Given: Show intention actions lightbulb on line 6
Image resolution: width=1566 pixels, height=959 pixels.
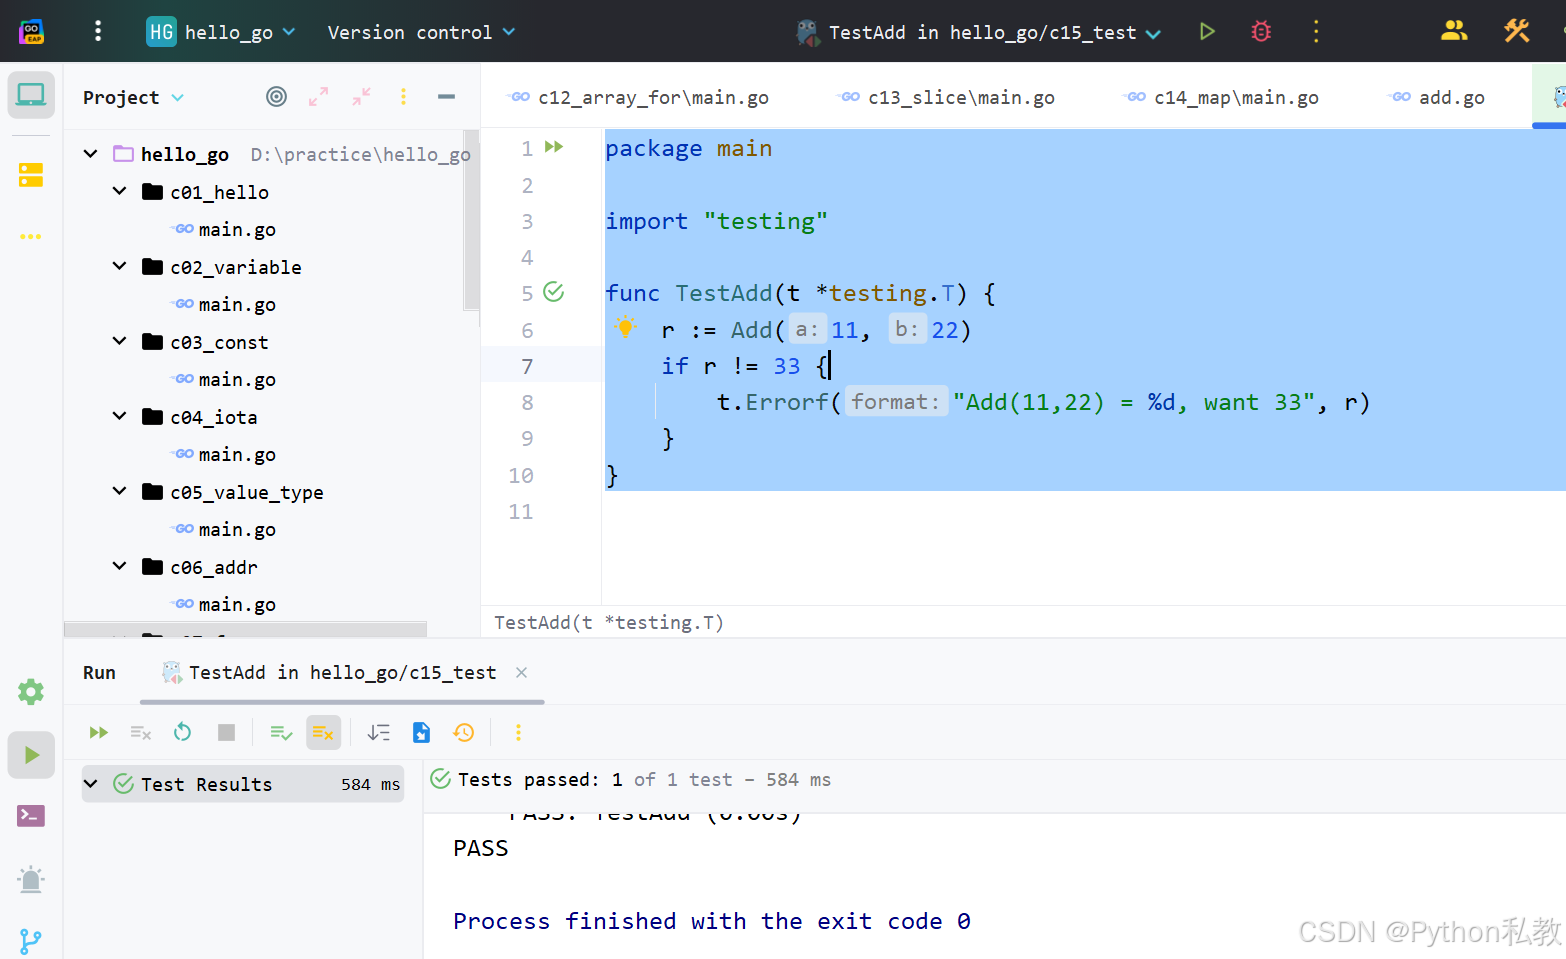Looking at the screenshot, I should coord(626,327).
